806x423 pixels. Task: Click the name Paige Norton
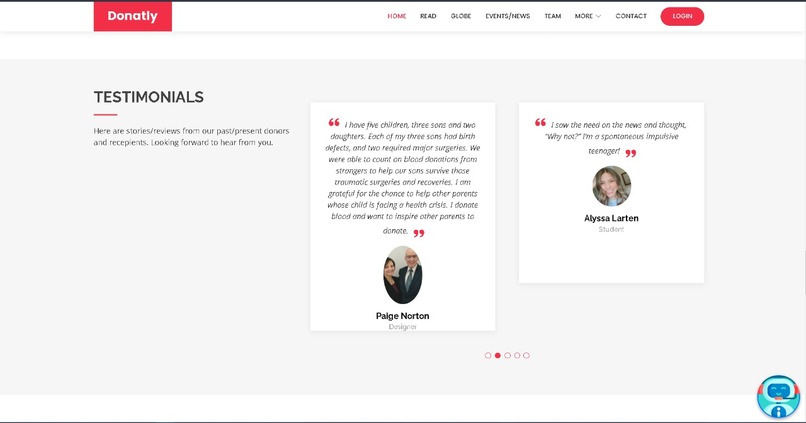pos(402,316)
